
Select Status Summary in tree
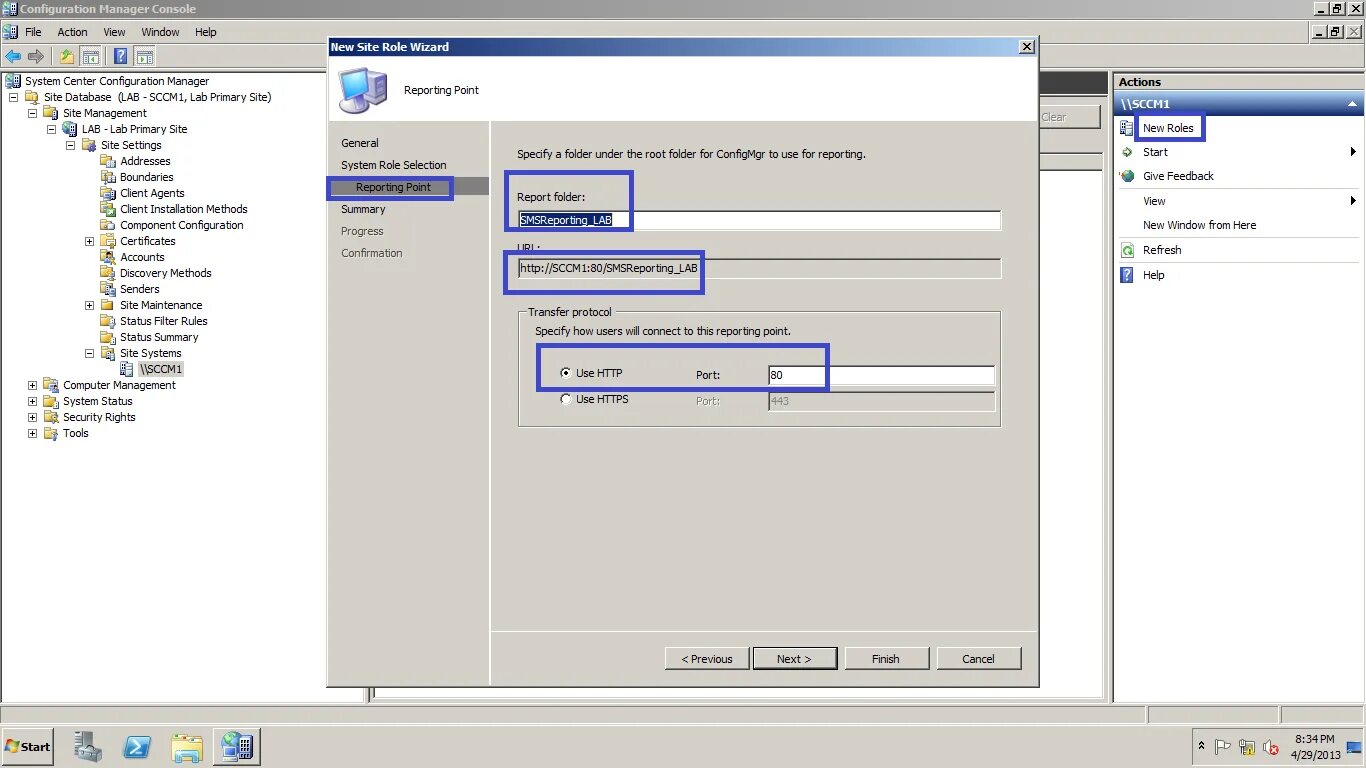(x=159, y=337)
